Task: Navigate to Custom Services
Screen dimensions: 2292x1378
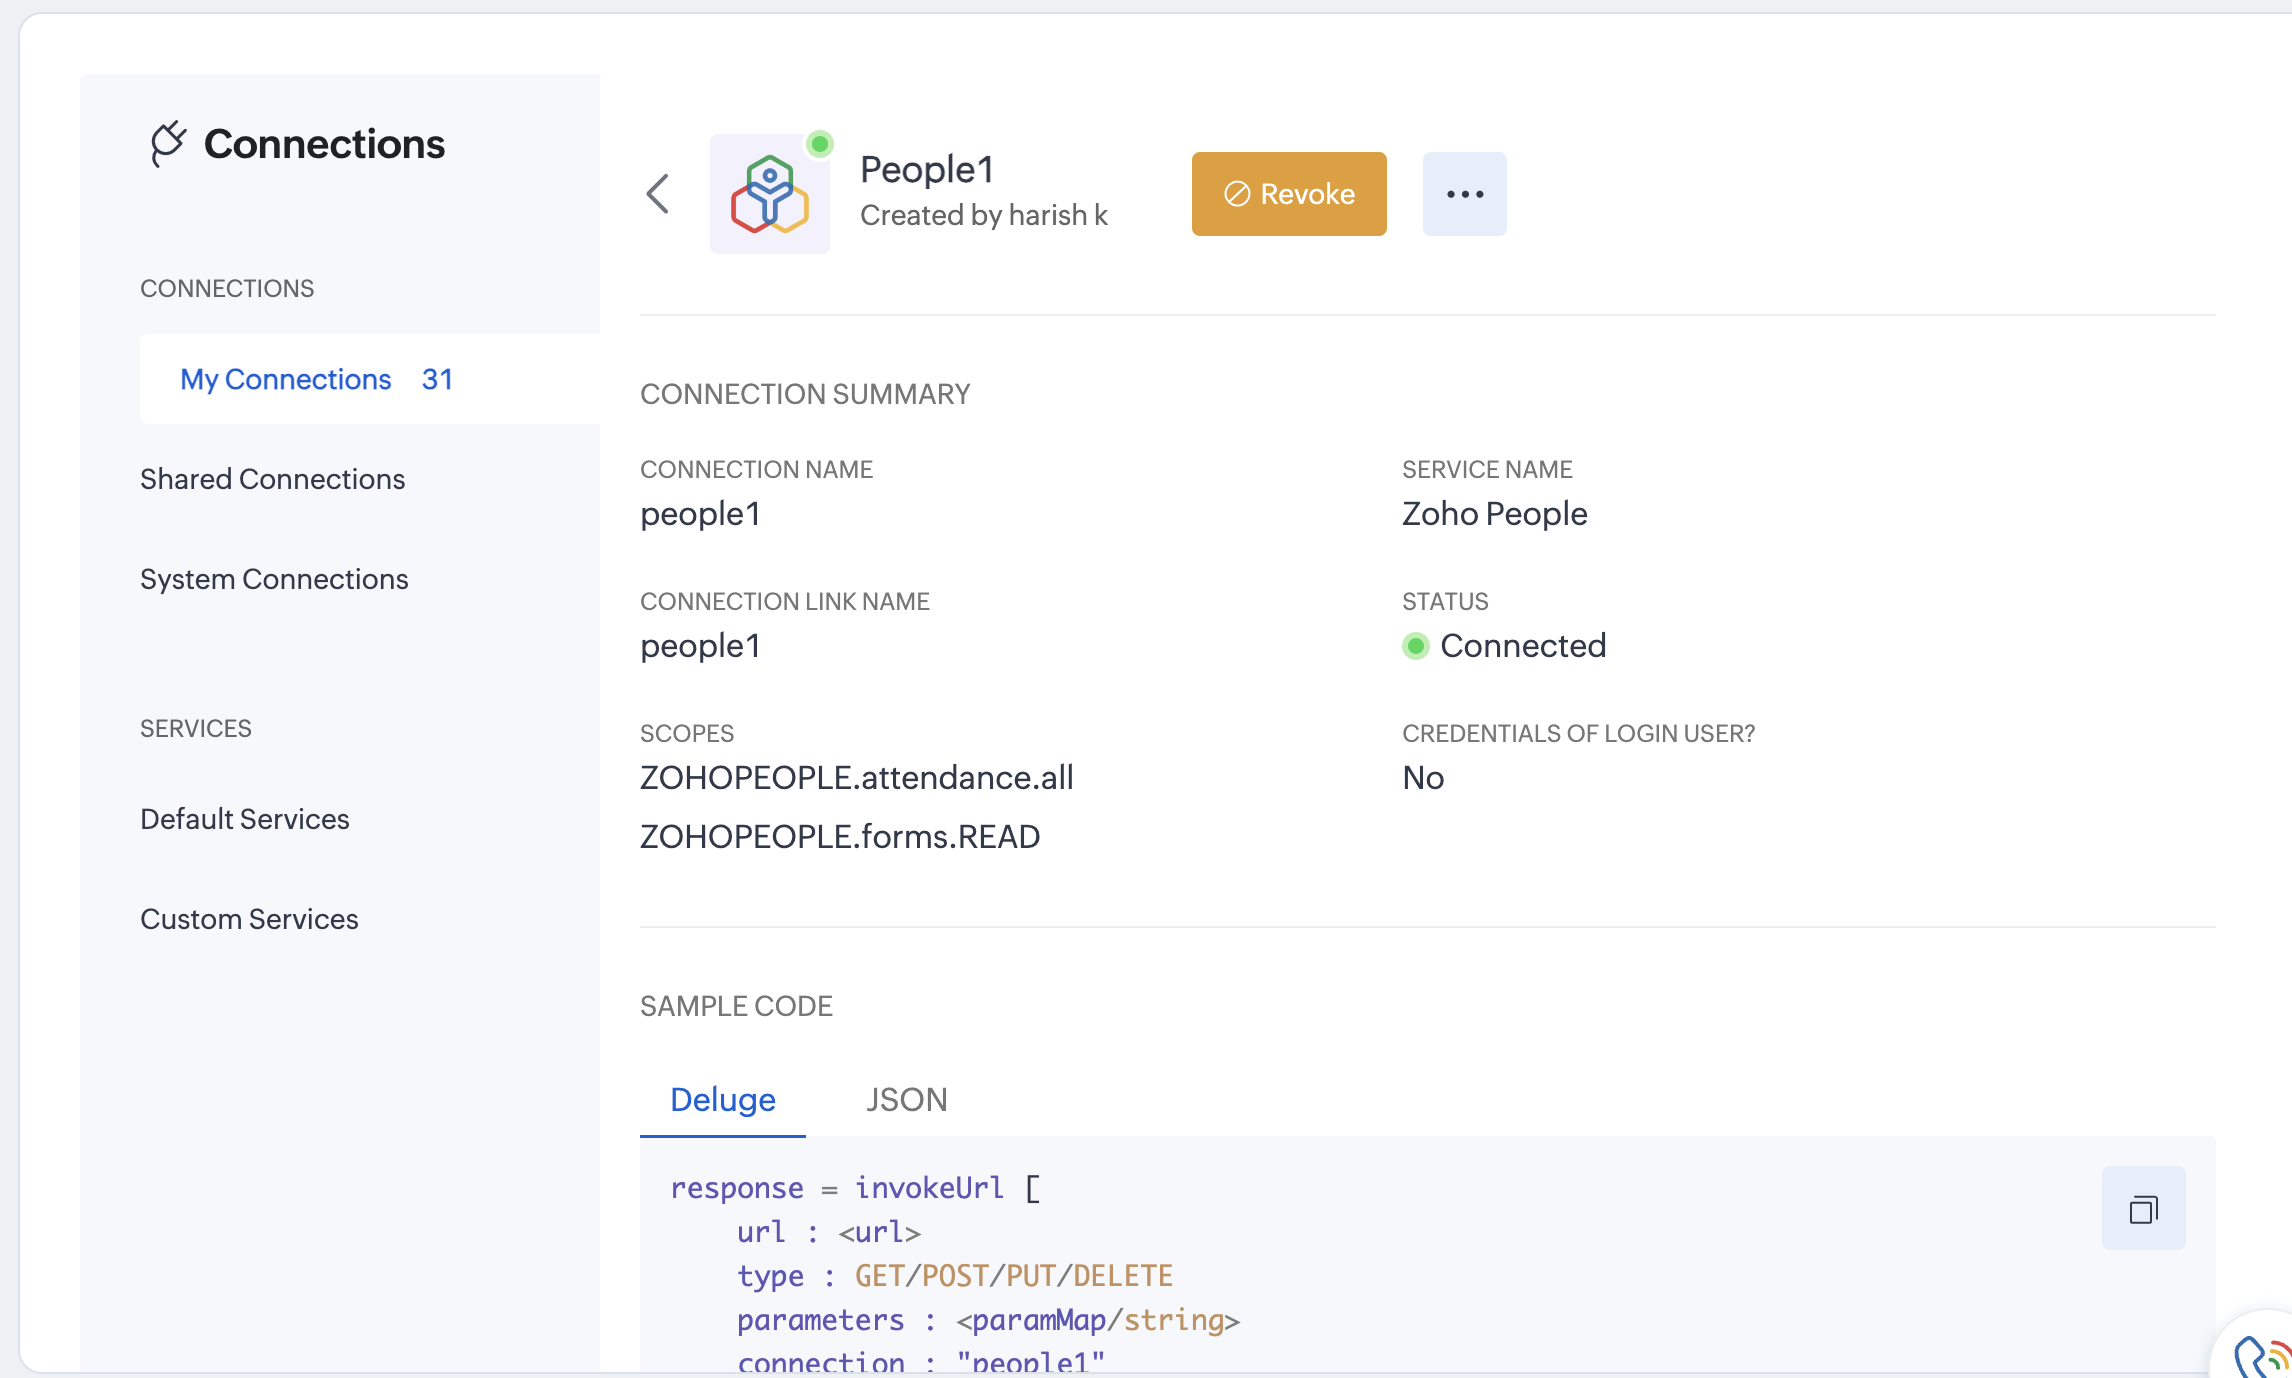Action: pos(249,920)
